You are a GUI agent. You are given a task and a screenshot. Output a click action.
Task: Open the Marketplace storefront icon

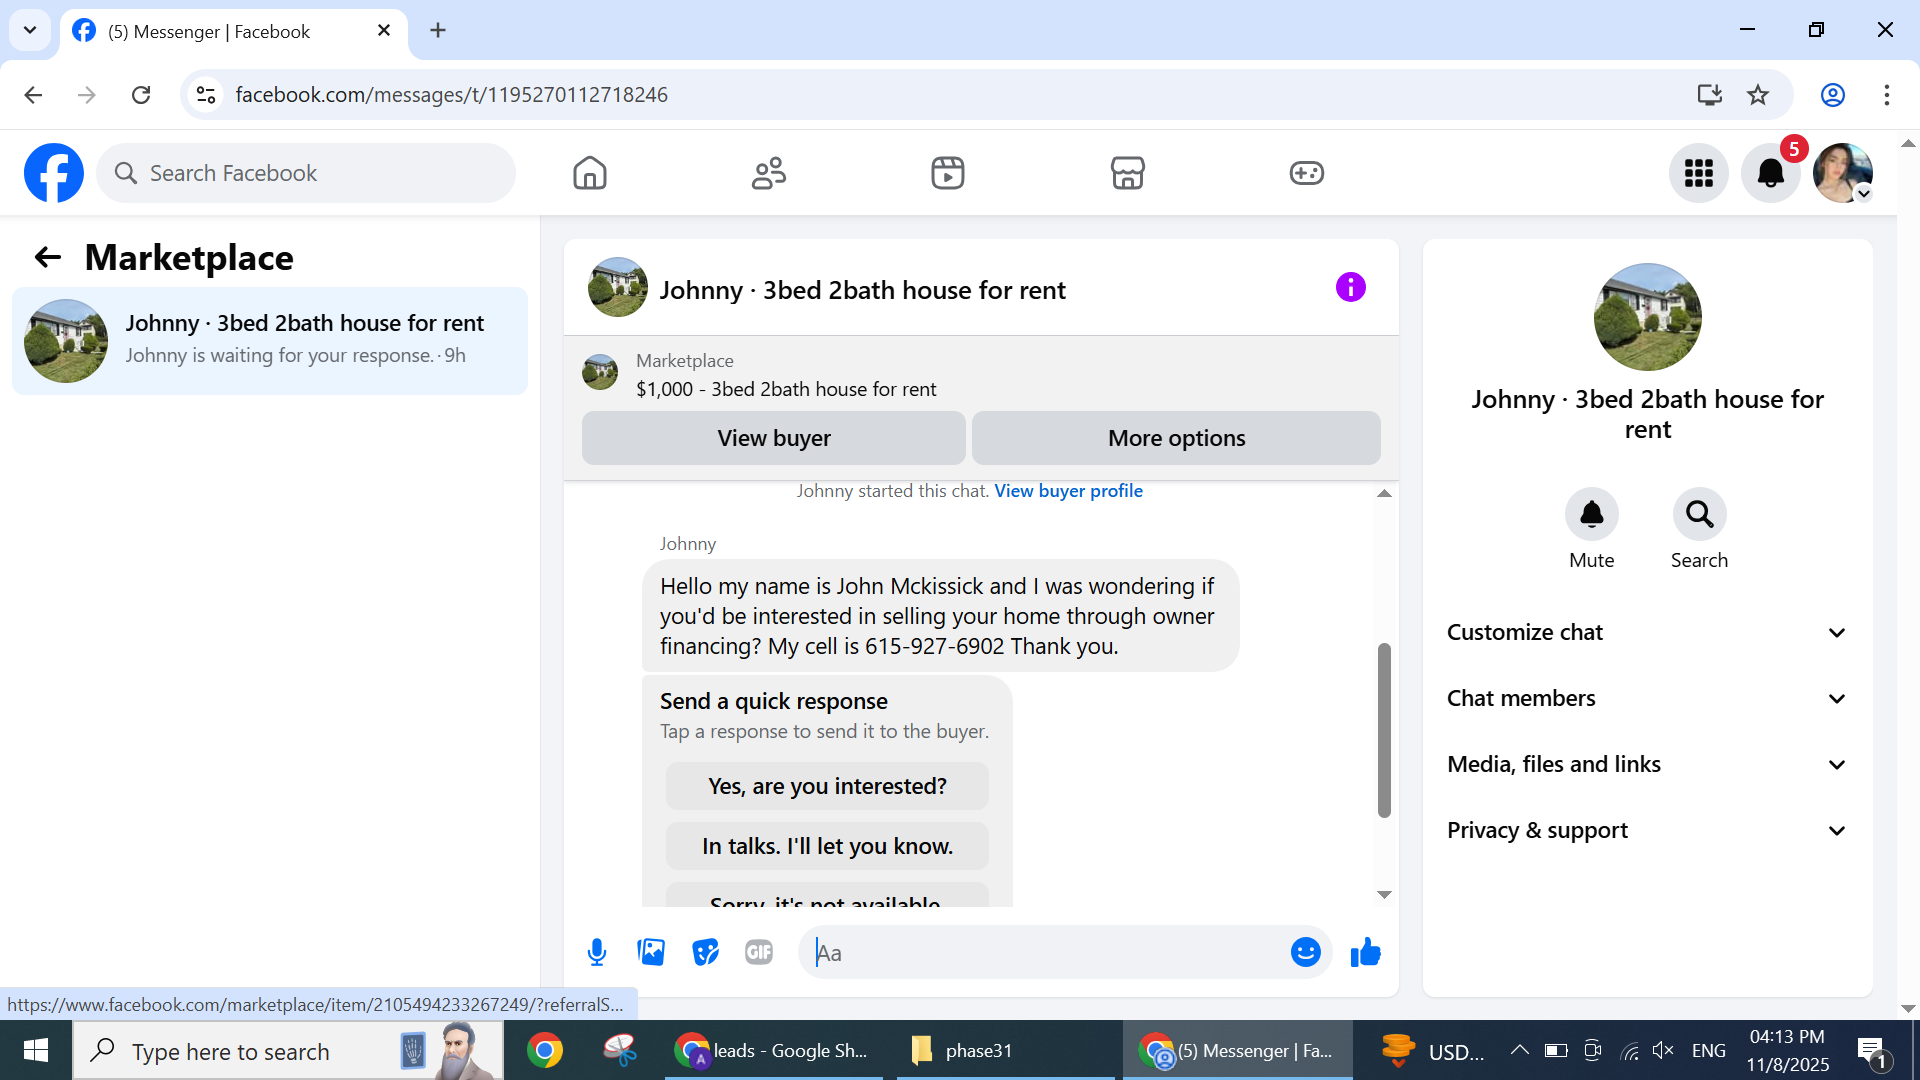(1127, 173)
